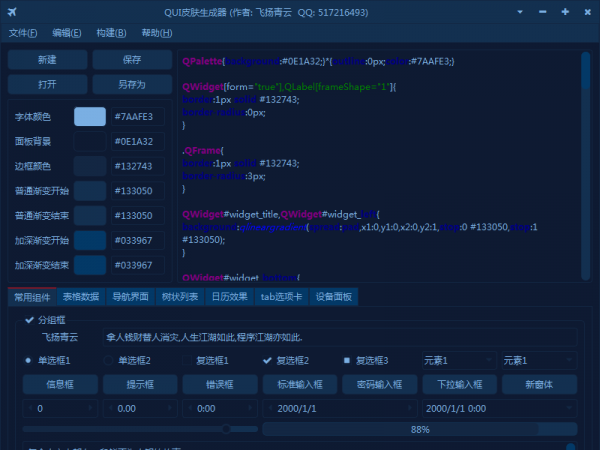Open the 构建(B) menu
Screen dimensions: 600x450
pos(112,33)
